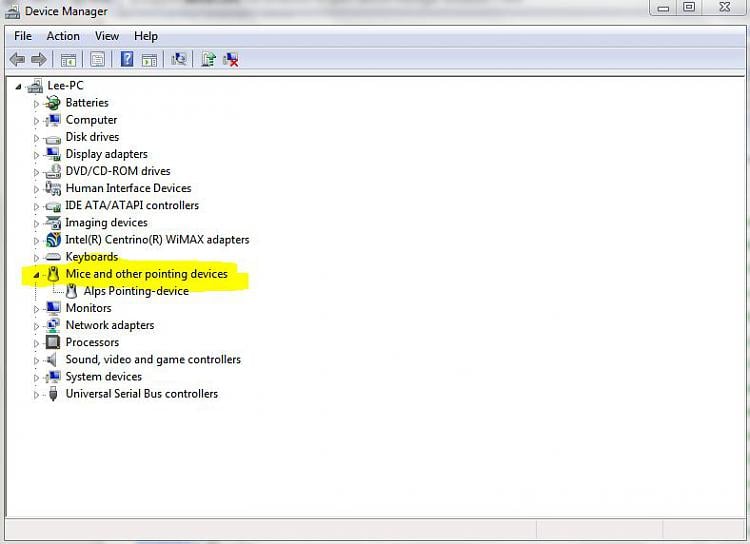Image resolution: width=750 pixels, height=544 pixels.
Task: Open the Action menu
Action: pos(63,36)
